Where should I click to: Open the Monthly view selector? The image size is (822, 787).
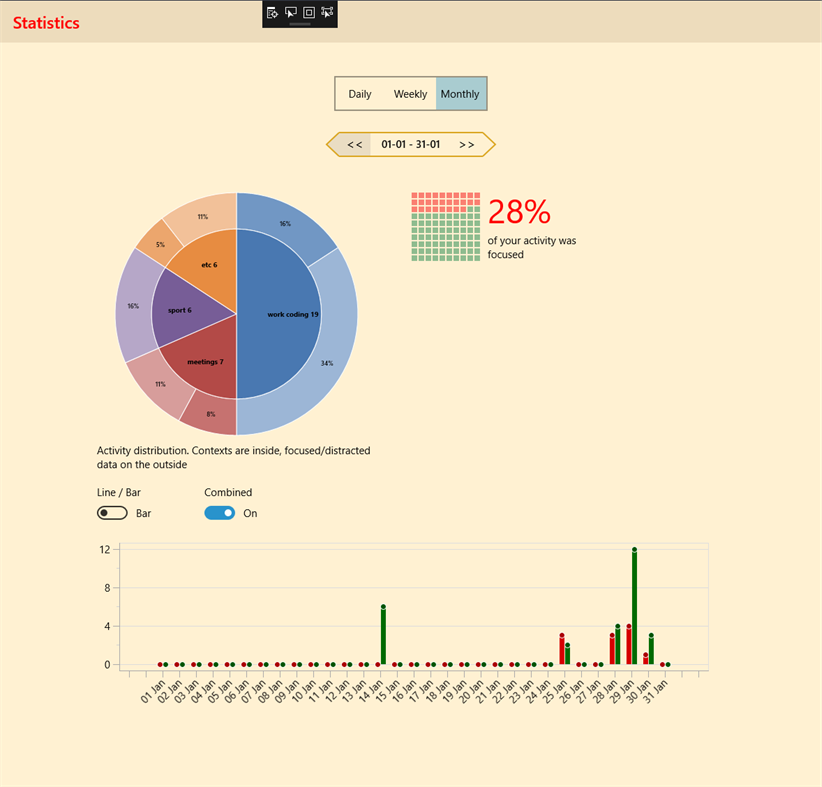click(460, 93)
